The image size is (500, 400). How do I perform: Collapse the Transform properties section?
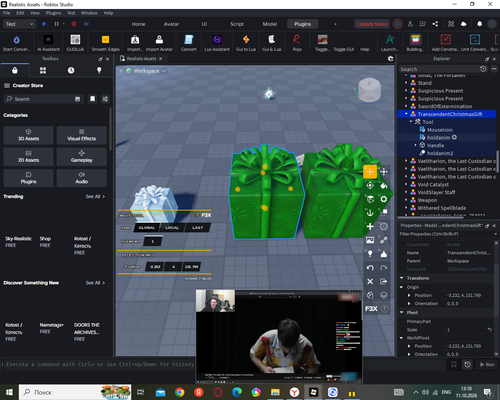402,278
